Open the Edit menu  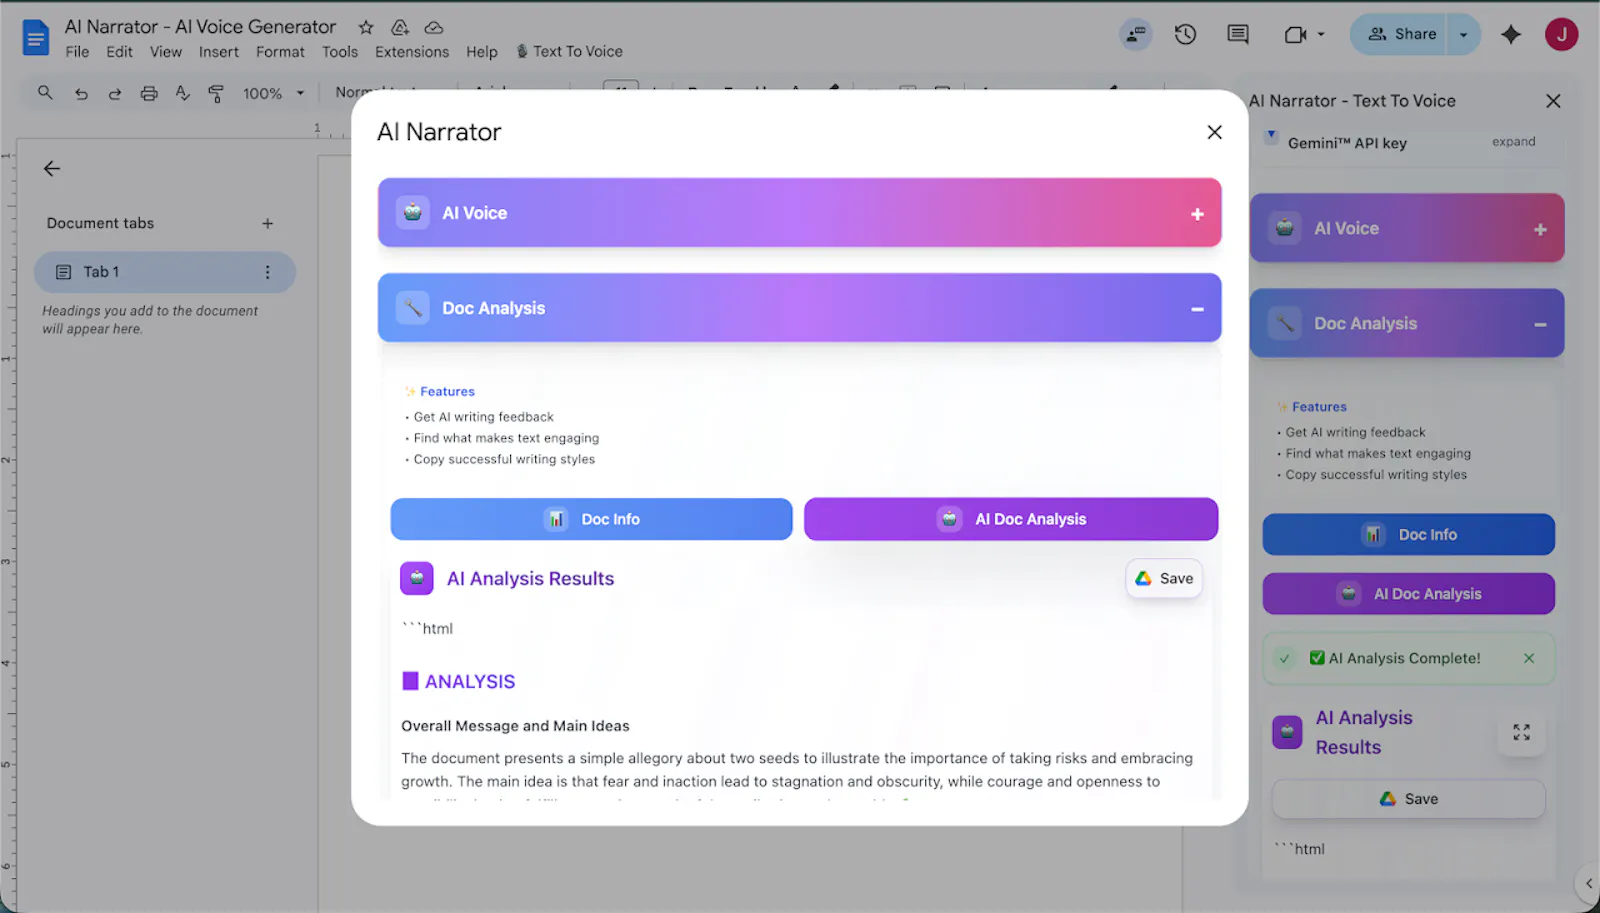pyautogui.click(x=119, y=52)
